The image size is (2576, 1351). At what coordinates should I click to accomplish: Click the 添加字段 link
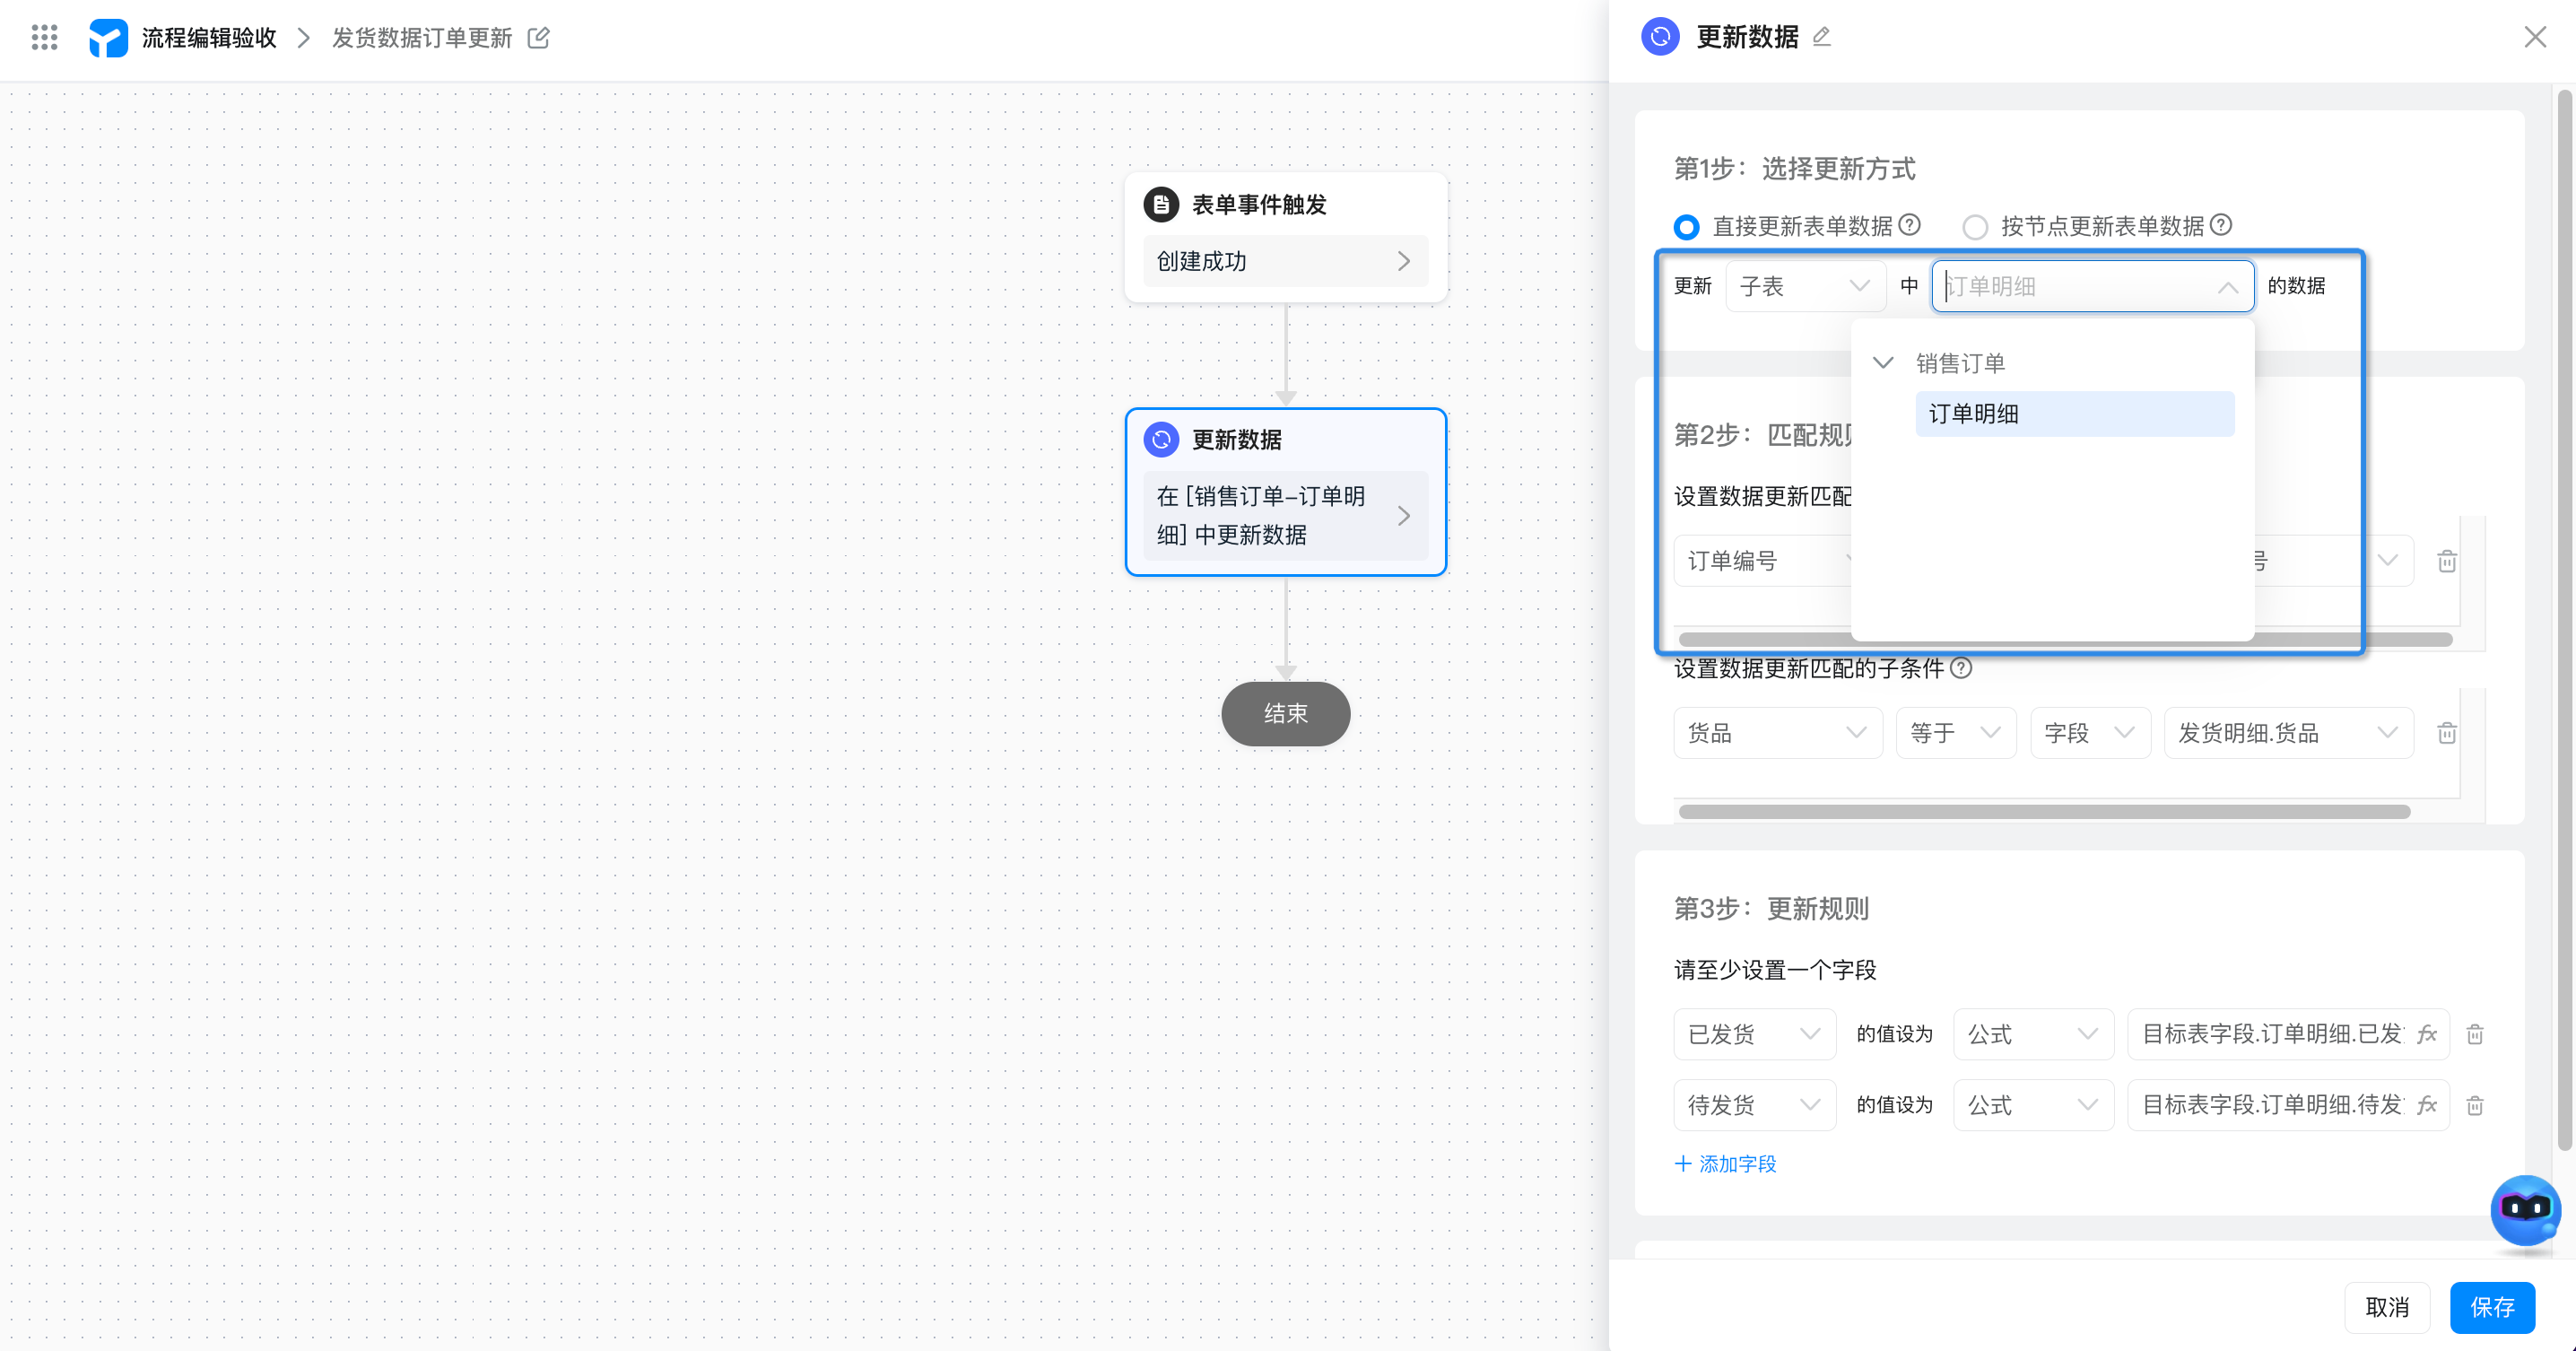point(1726,1164)
